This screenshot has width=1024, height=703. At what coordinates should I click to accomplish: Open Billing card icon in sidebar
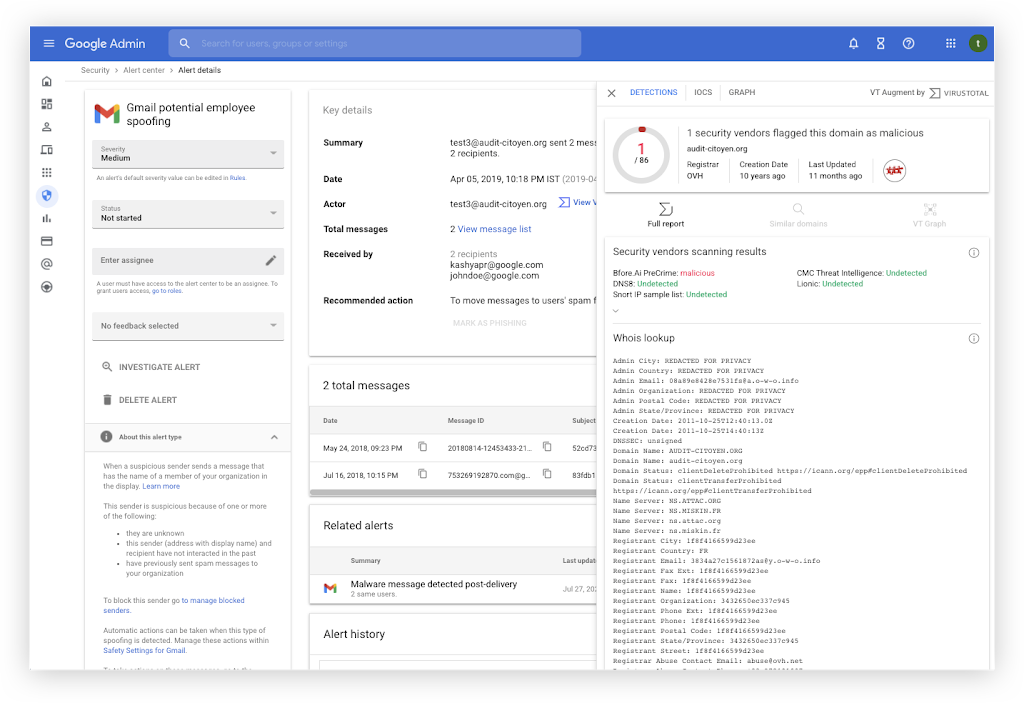click(x=46, y=241)
